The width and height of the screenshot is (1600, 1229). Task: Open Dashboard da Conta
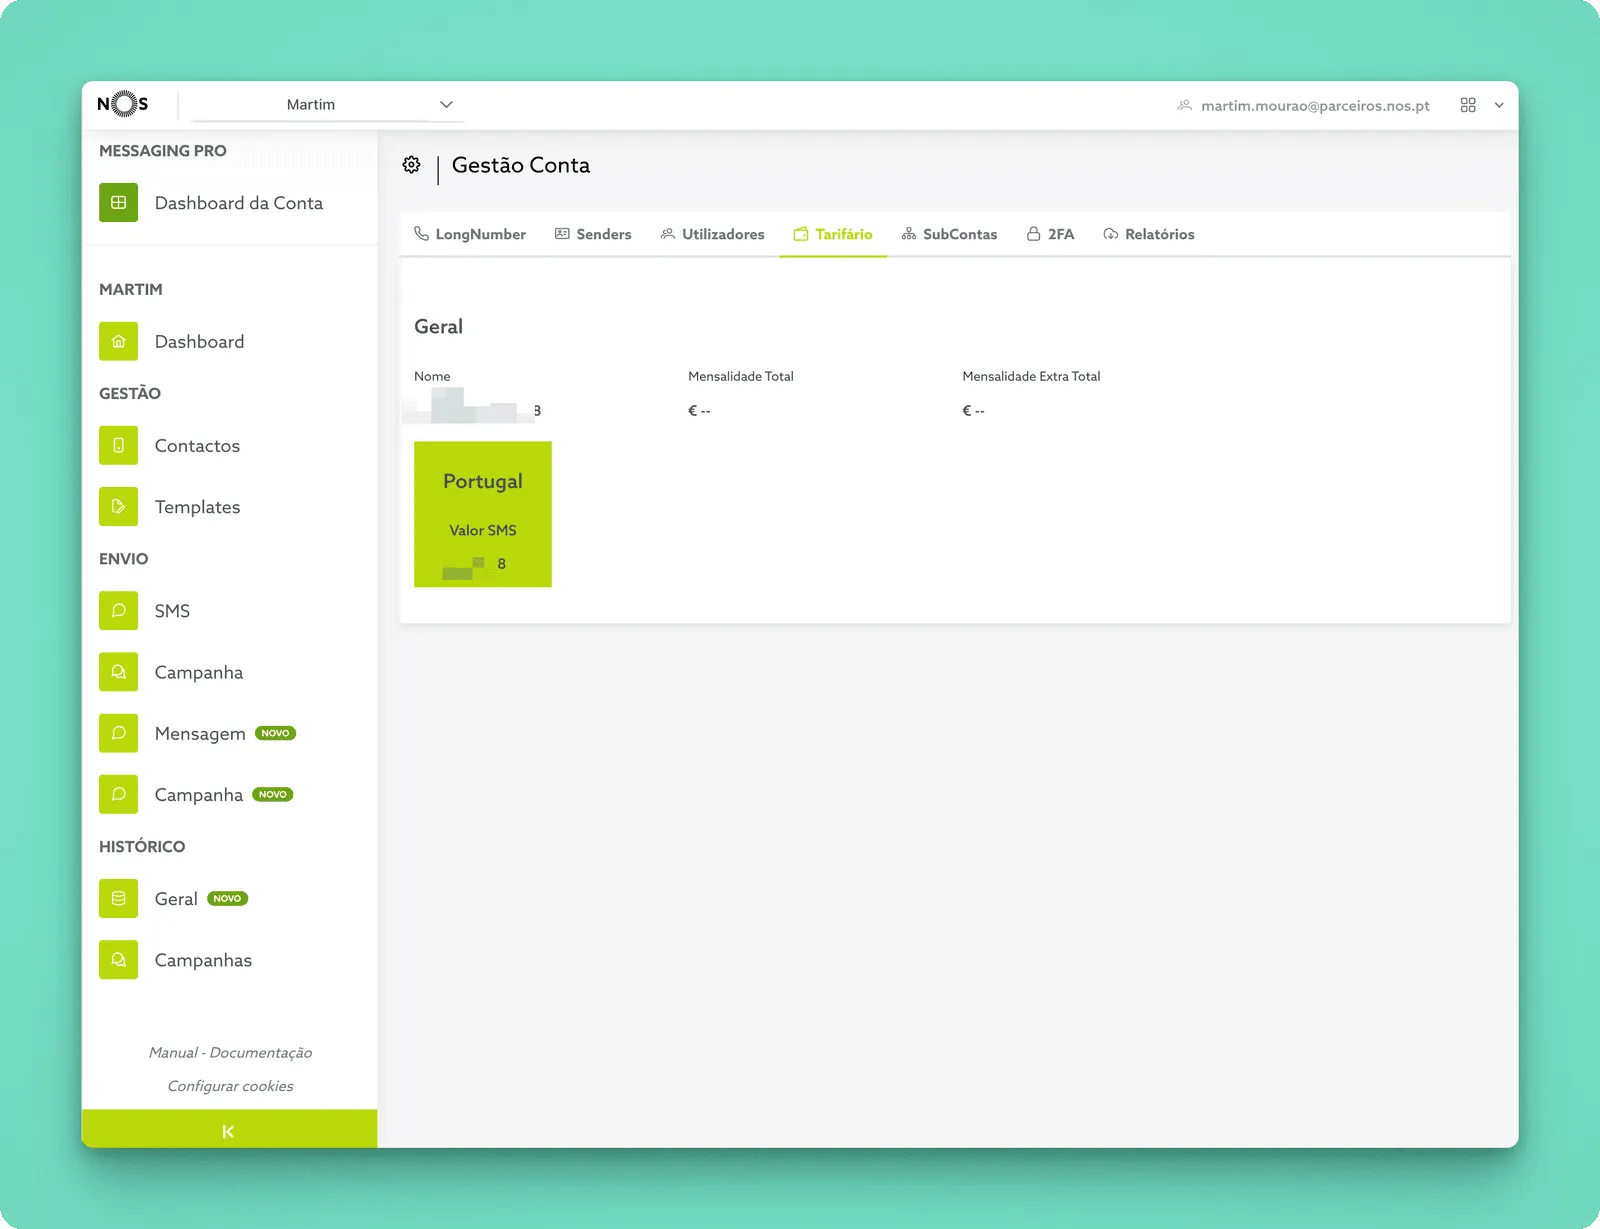(x=239, y=203)
